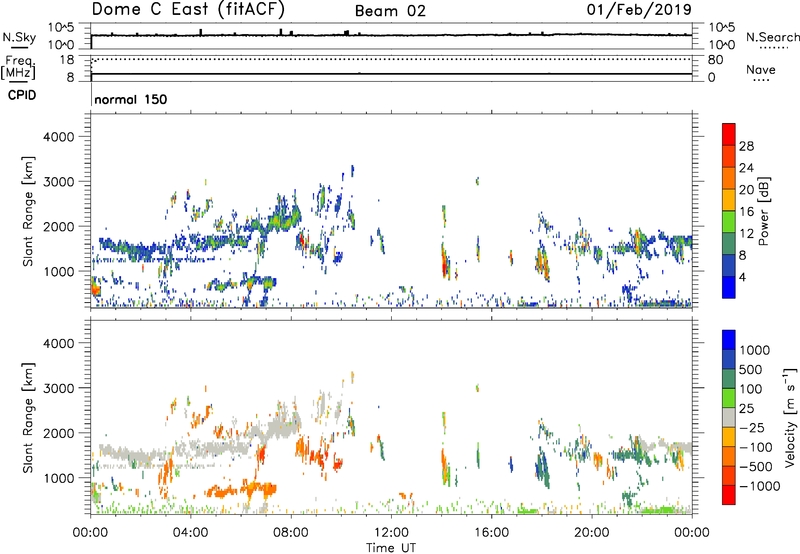Click the 'N.Search' legend label
Viewport: 800px width, 554px height.
[772, 37]
